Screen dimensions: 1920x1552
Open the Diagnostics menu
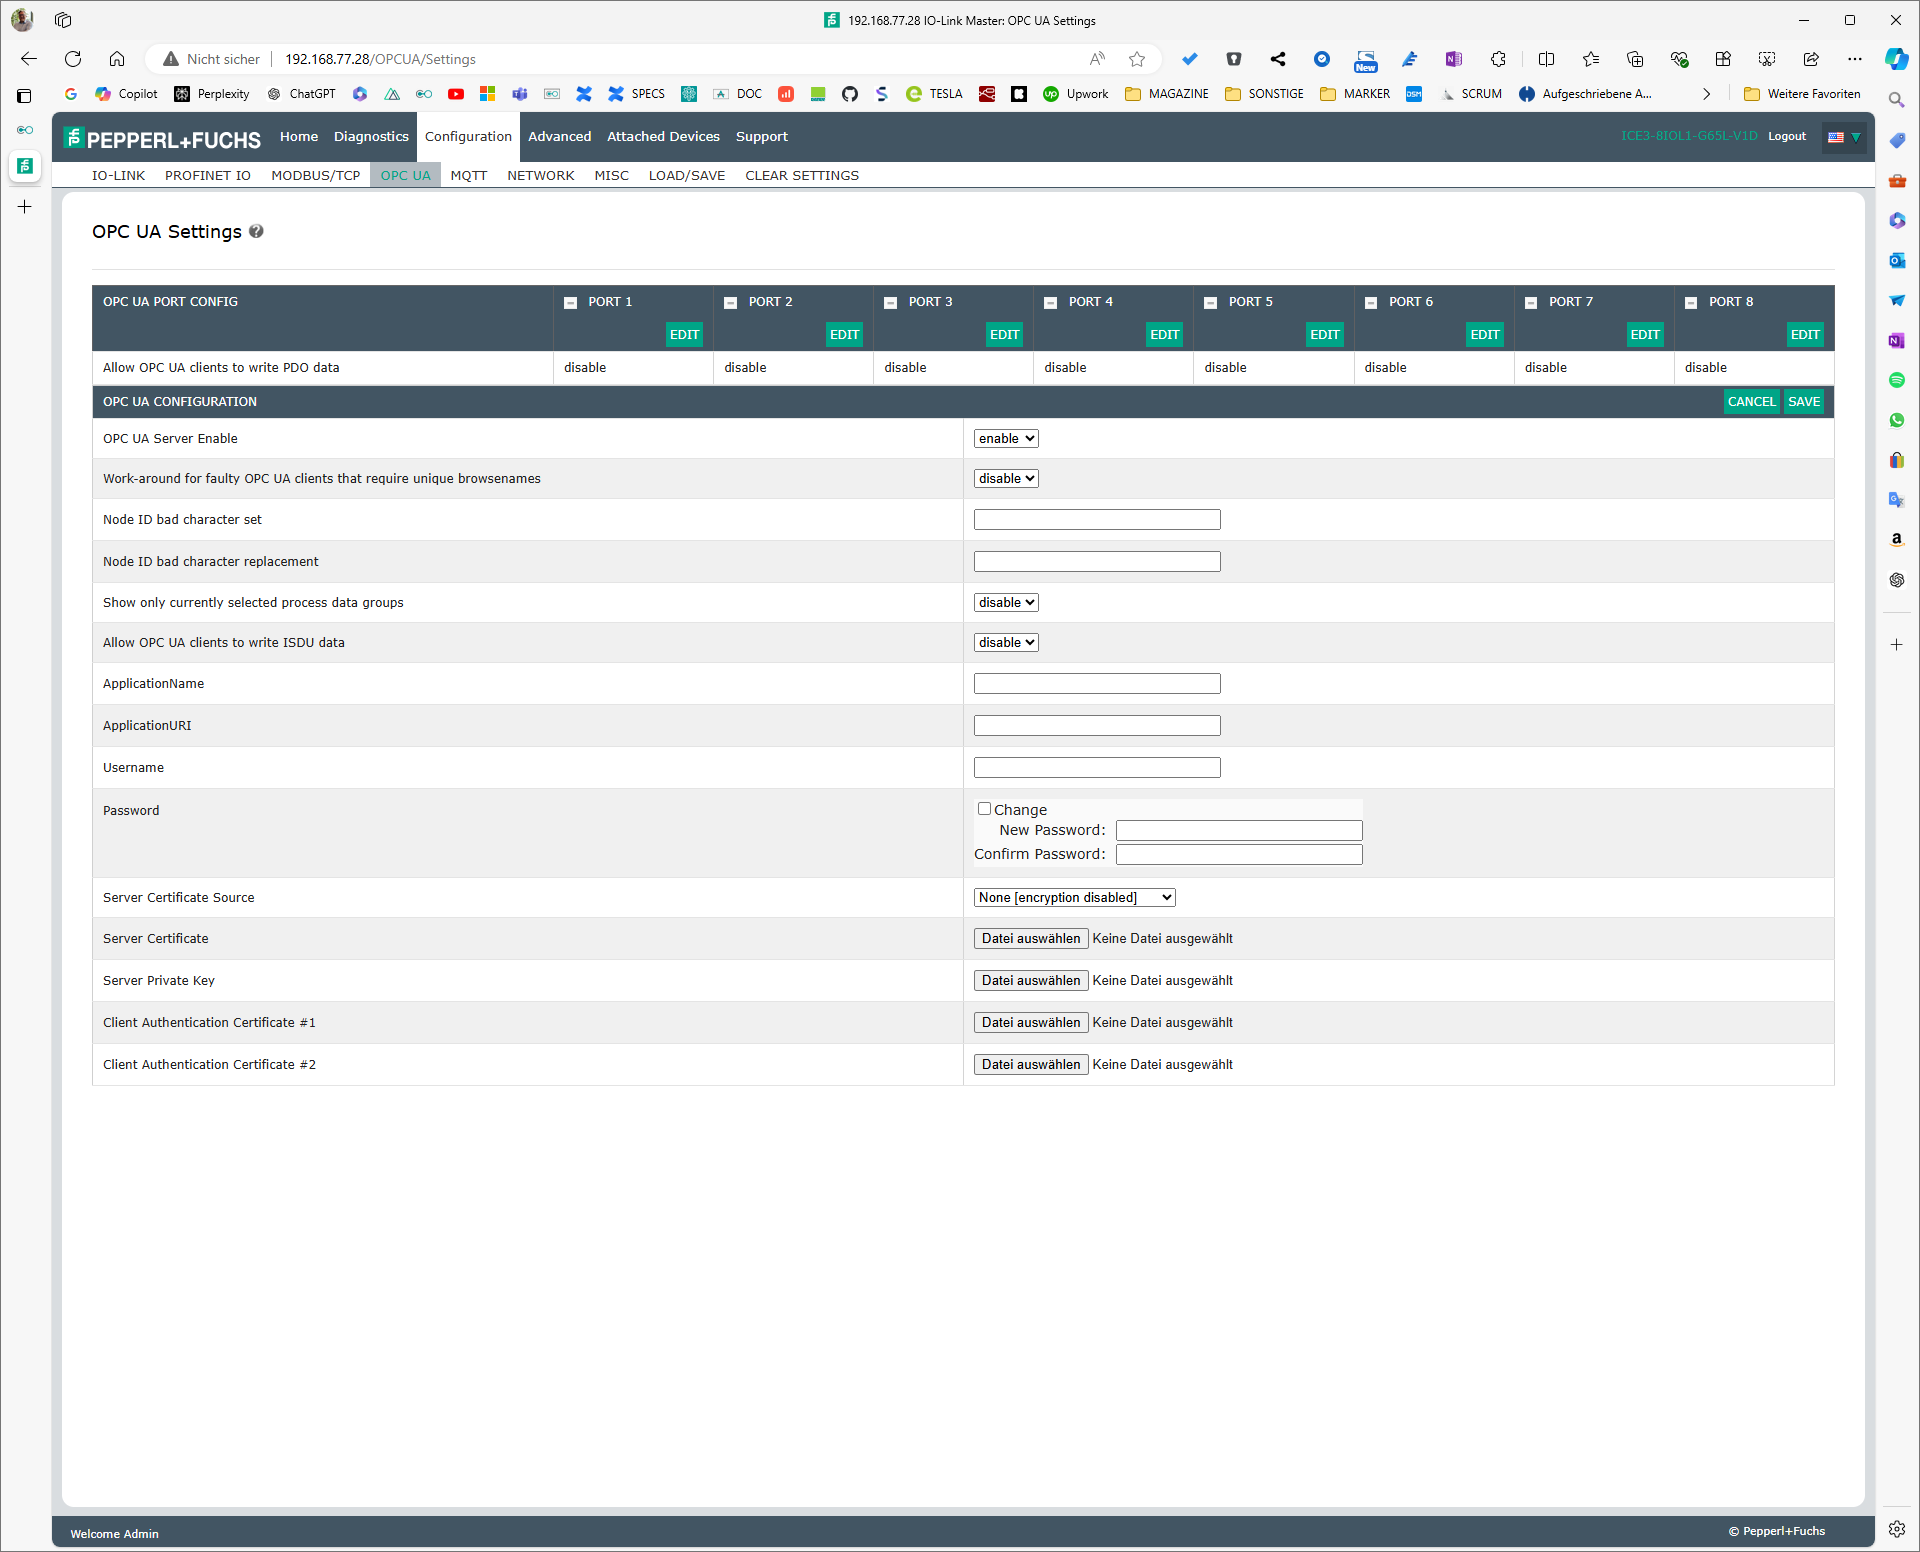click(x=371, y=137)
